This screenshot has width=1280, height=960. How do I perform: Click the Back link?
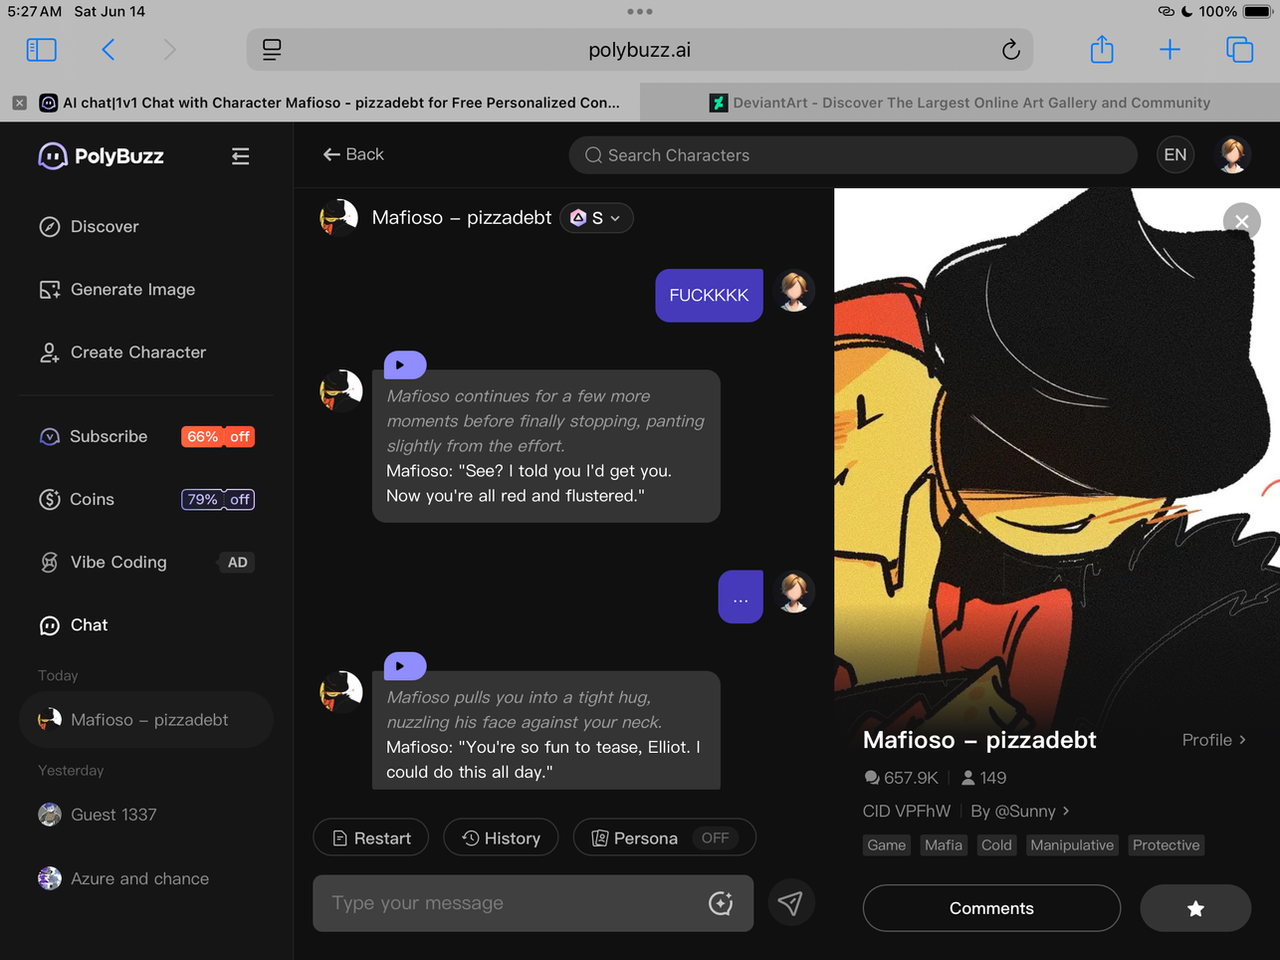pyautogui.click(x=353, y=155)
